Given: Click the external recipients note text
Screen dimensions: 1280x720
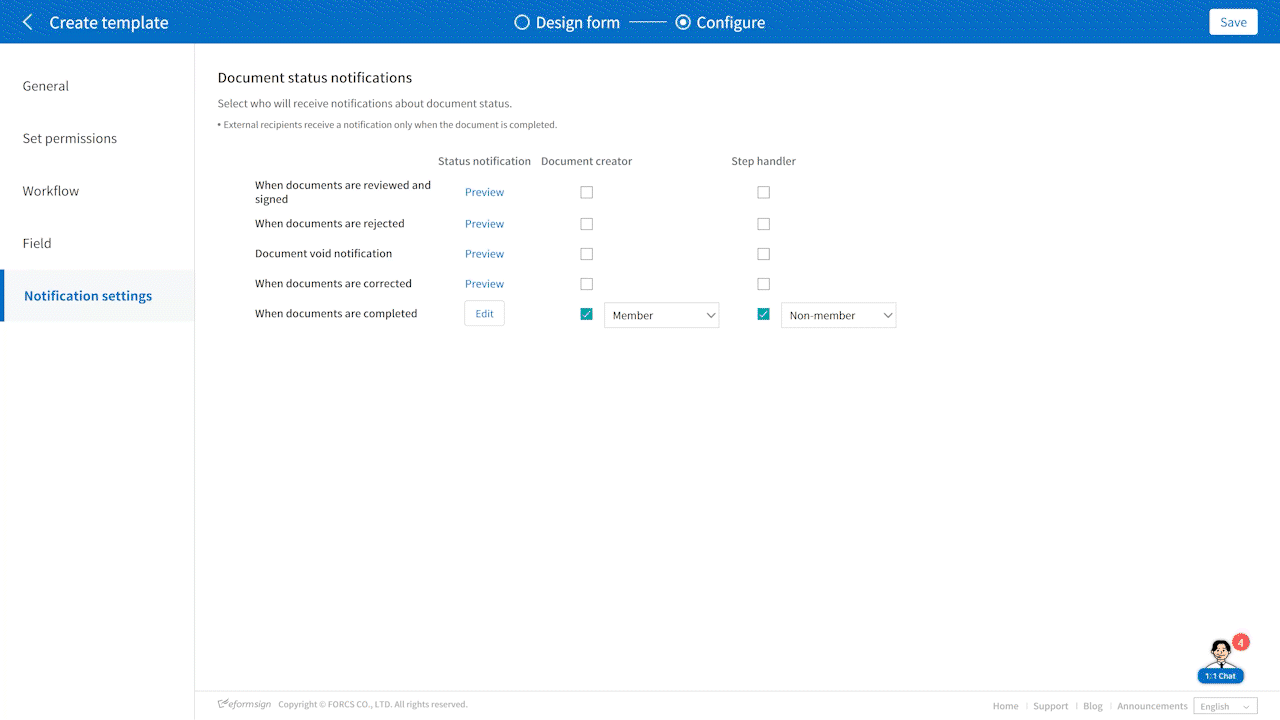Looking at the screenshot, I should tap(388, 125).
